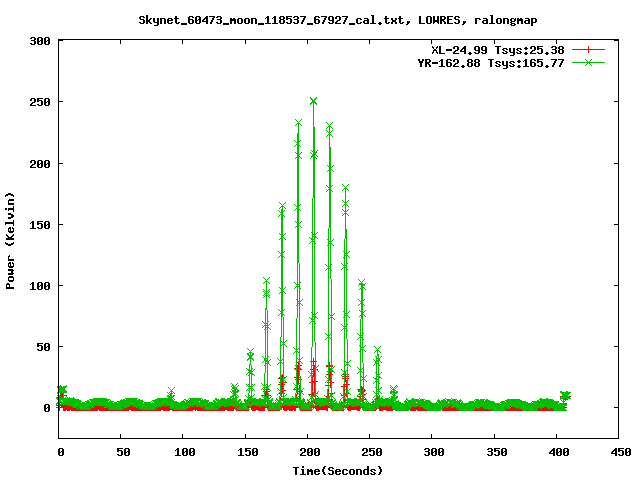Screen dimensions: 640x480
Task: Click the legend entry XL-24.99 Tsys:25.38
Action: point(498,50)
